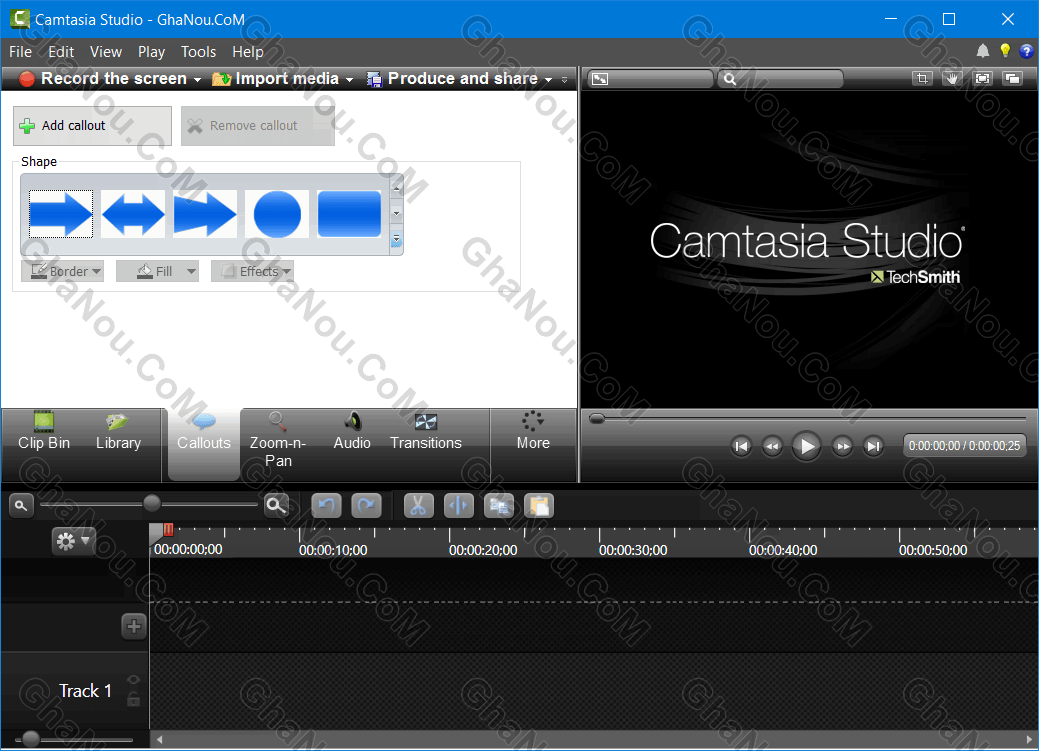
Task: Detach the preview window
Action: (x=1012, y=79)
